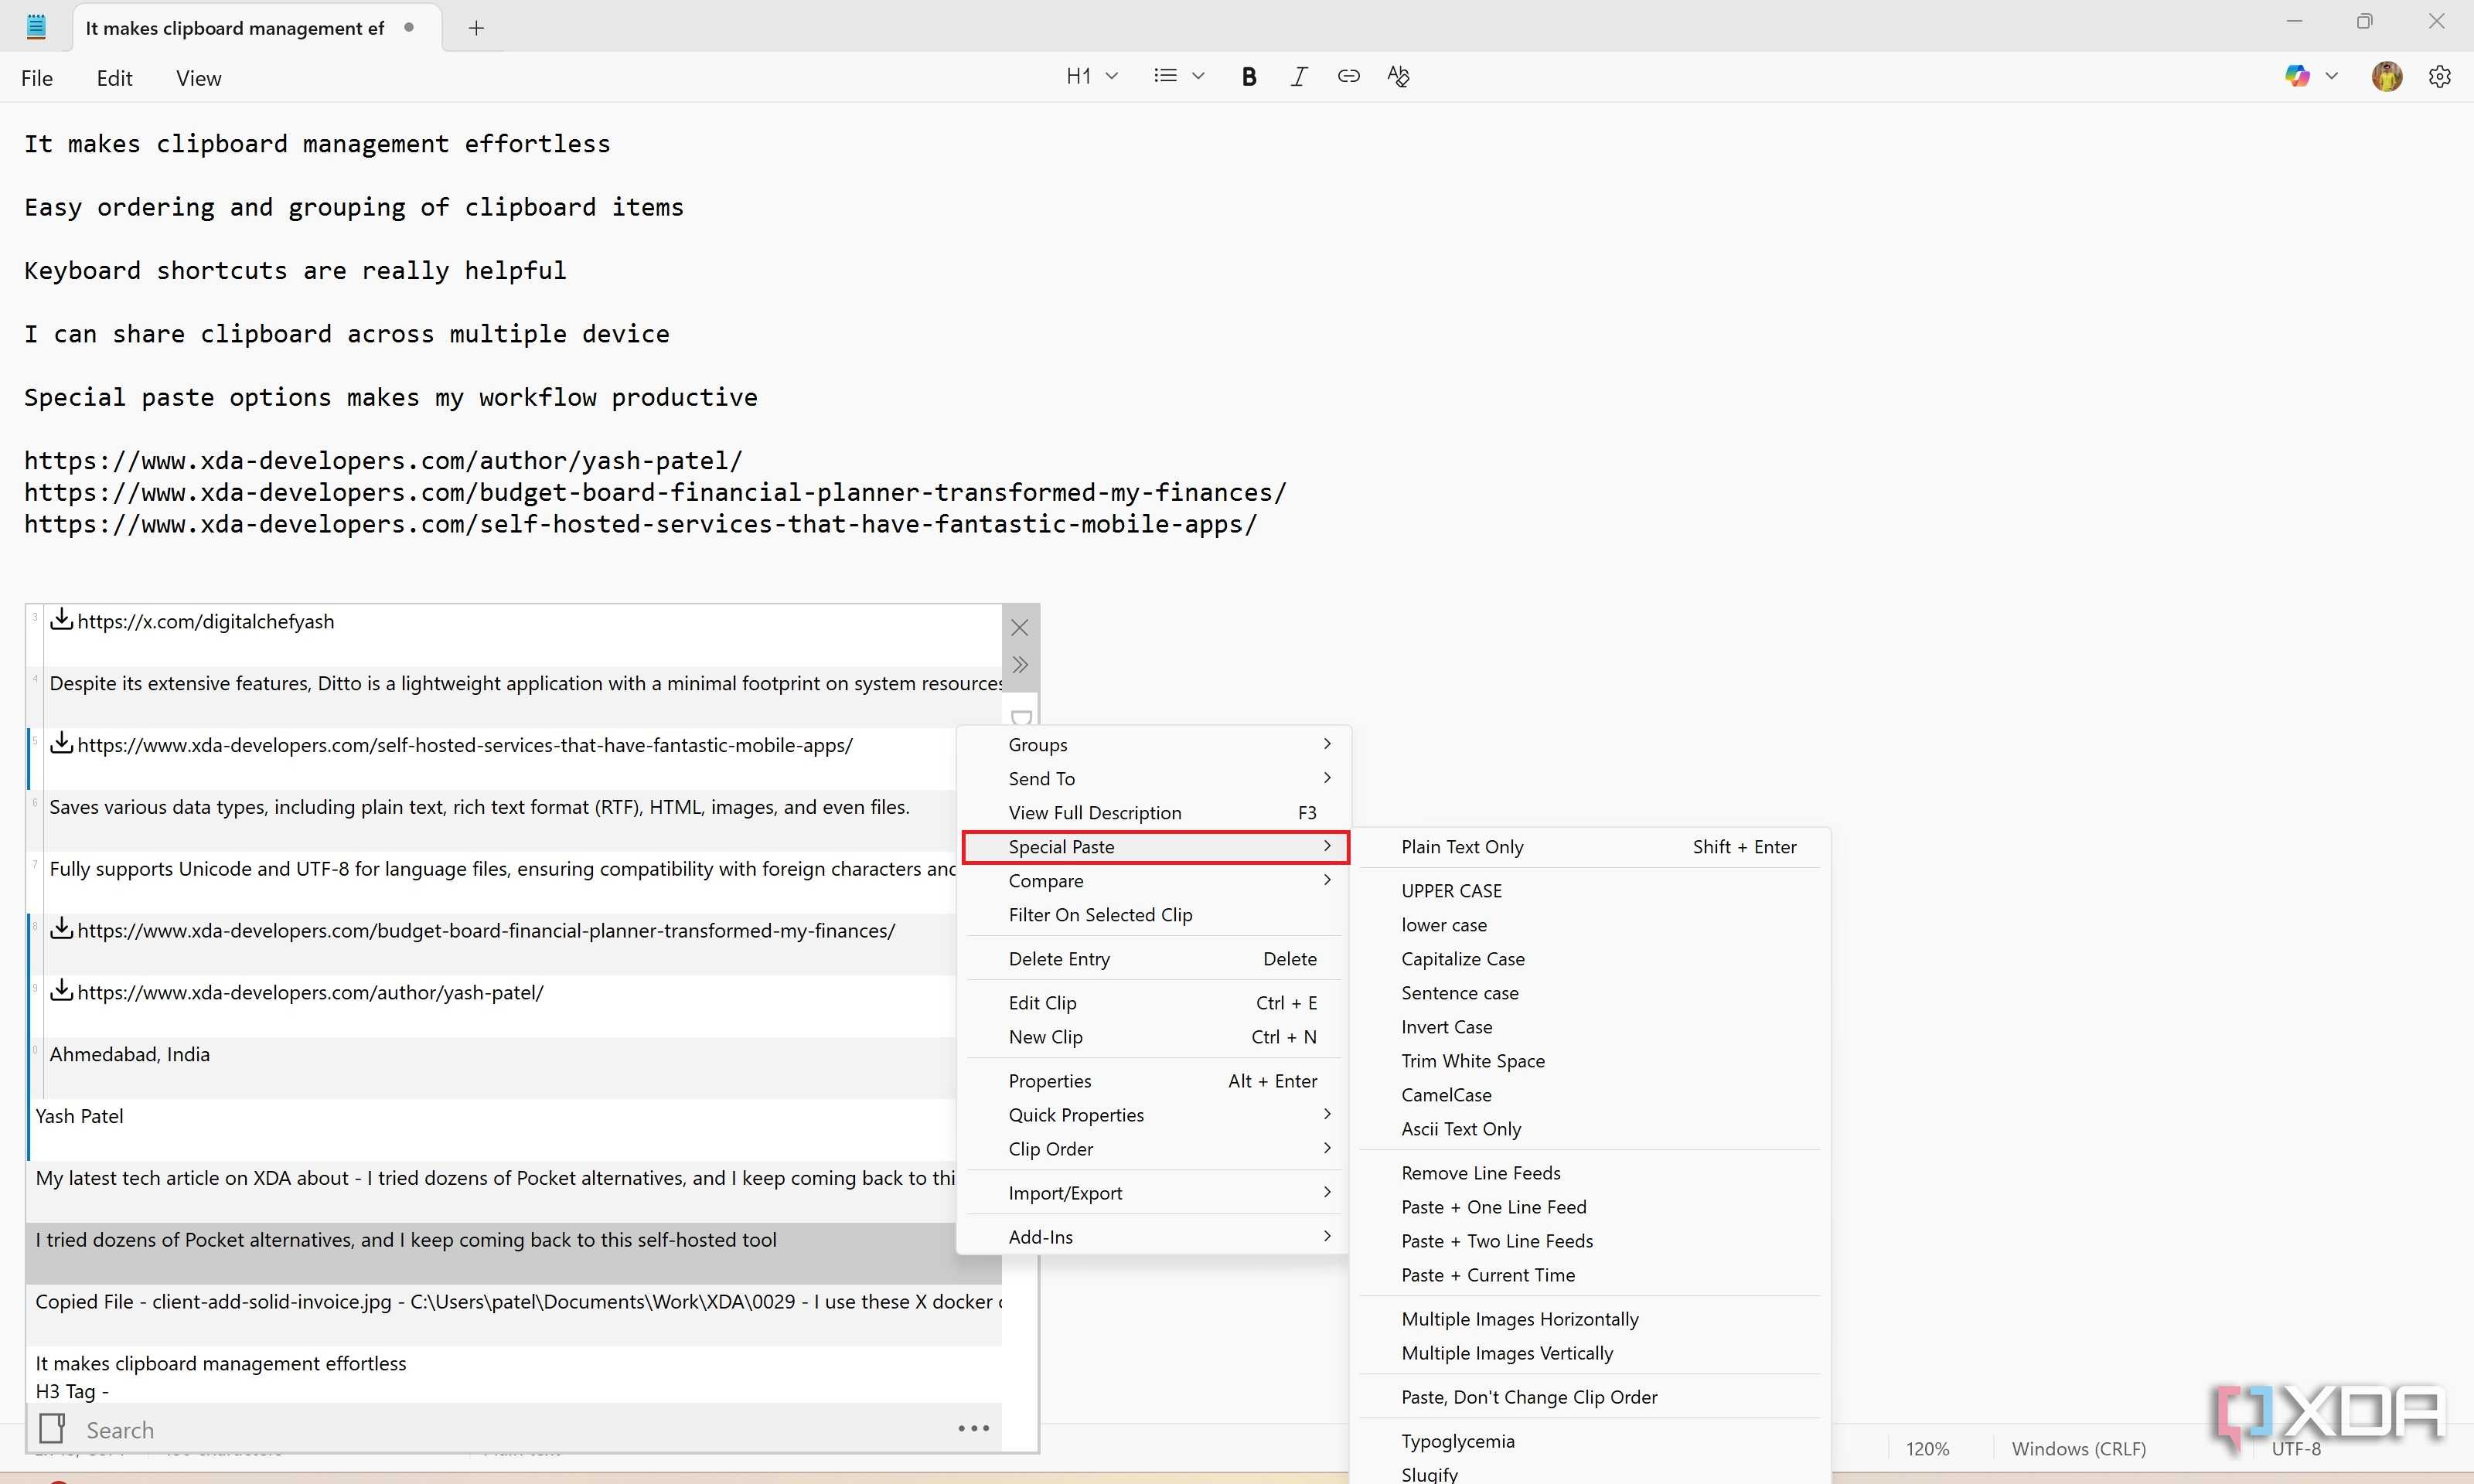Toggle bold formatting in Notepad toolbar

pos(1248,77)
